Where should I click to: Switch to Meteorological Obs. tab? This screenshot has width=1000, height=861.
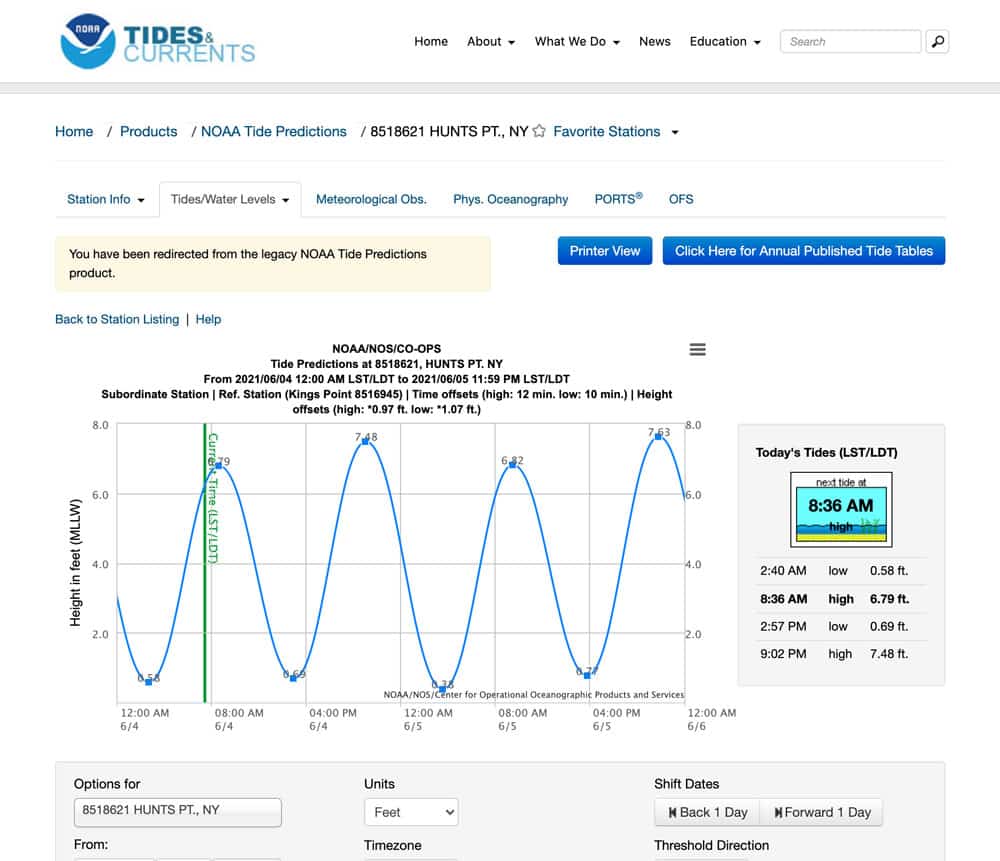point(371,200)
